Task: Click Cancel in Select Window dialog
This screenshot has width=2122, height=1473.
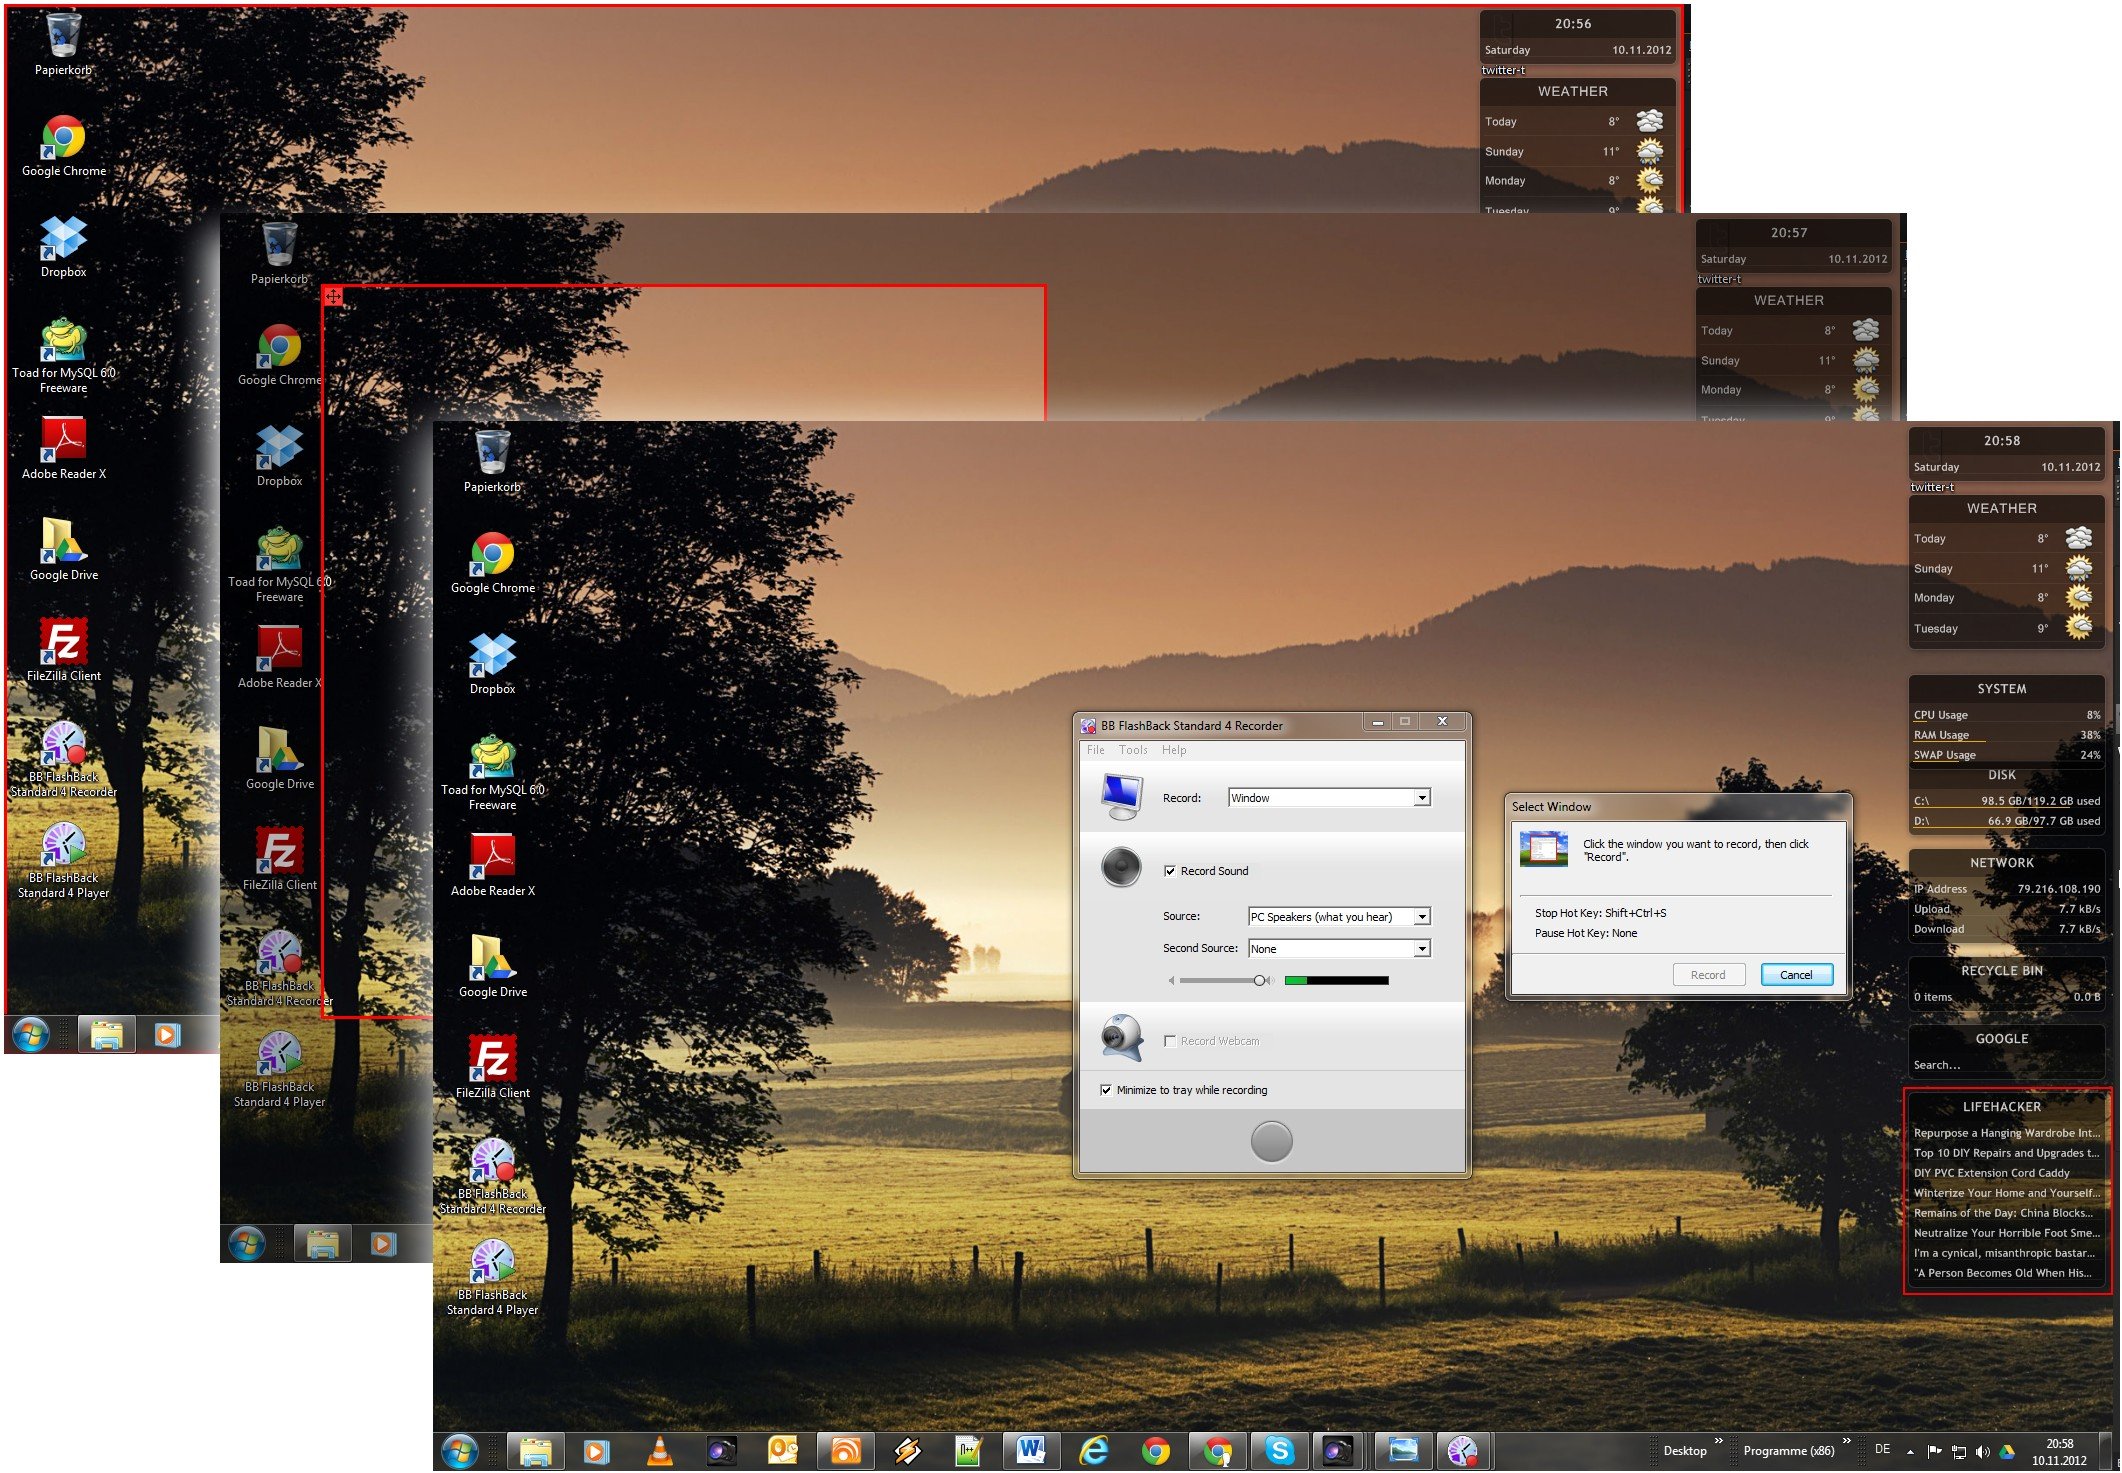Action: point(1795,975)
